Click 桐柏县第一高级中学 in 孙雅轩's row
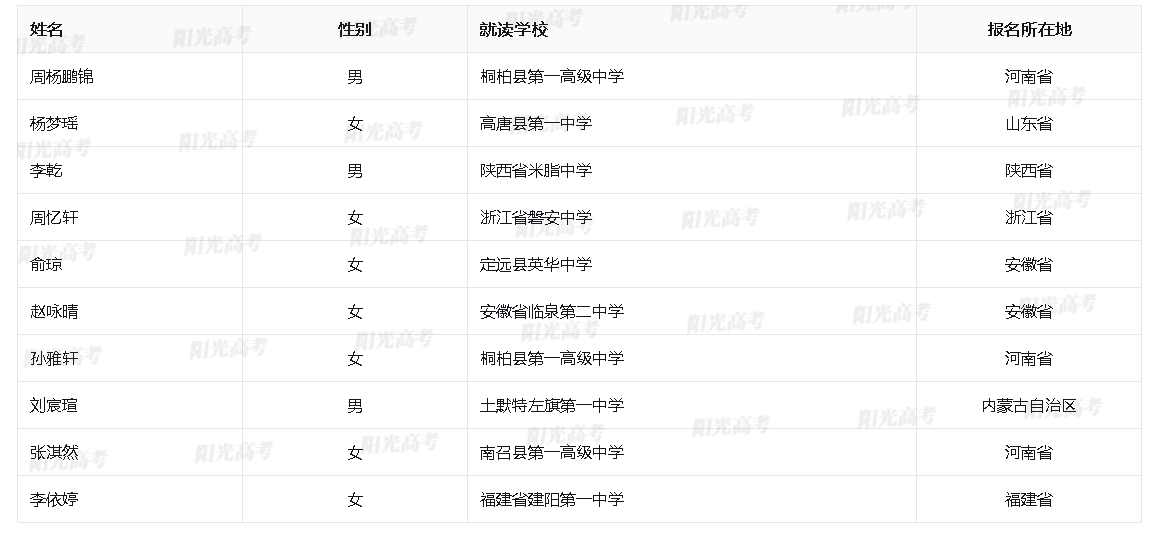 [x=552, y=358]
